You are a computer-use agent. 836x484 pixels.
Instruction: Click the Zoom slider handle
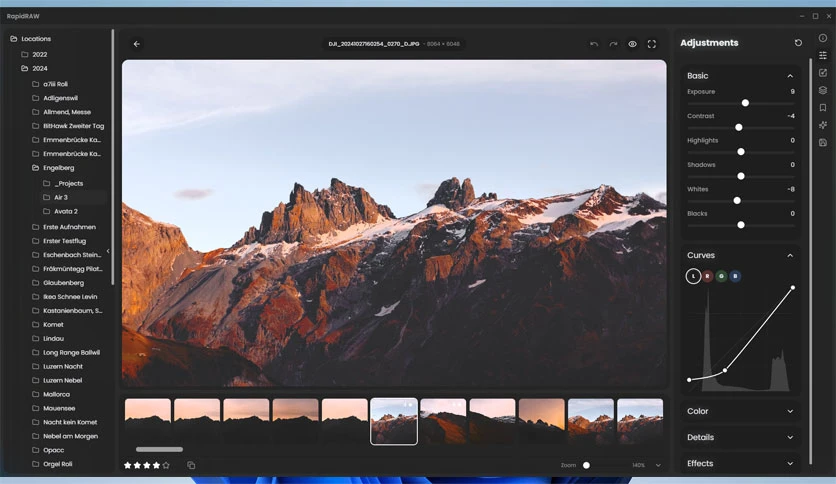586,465
